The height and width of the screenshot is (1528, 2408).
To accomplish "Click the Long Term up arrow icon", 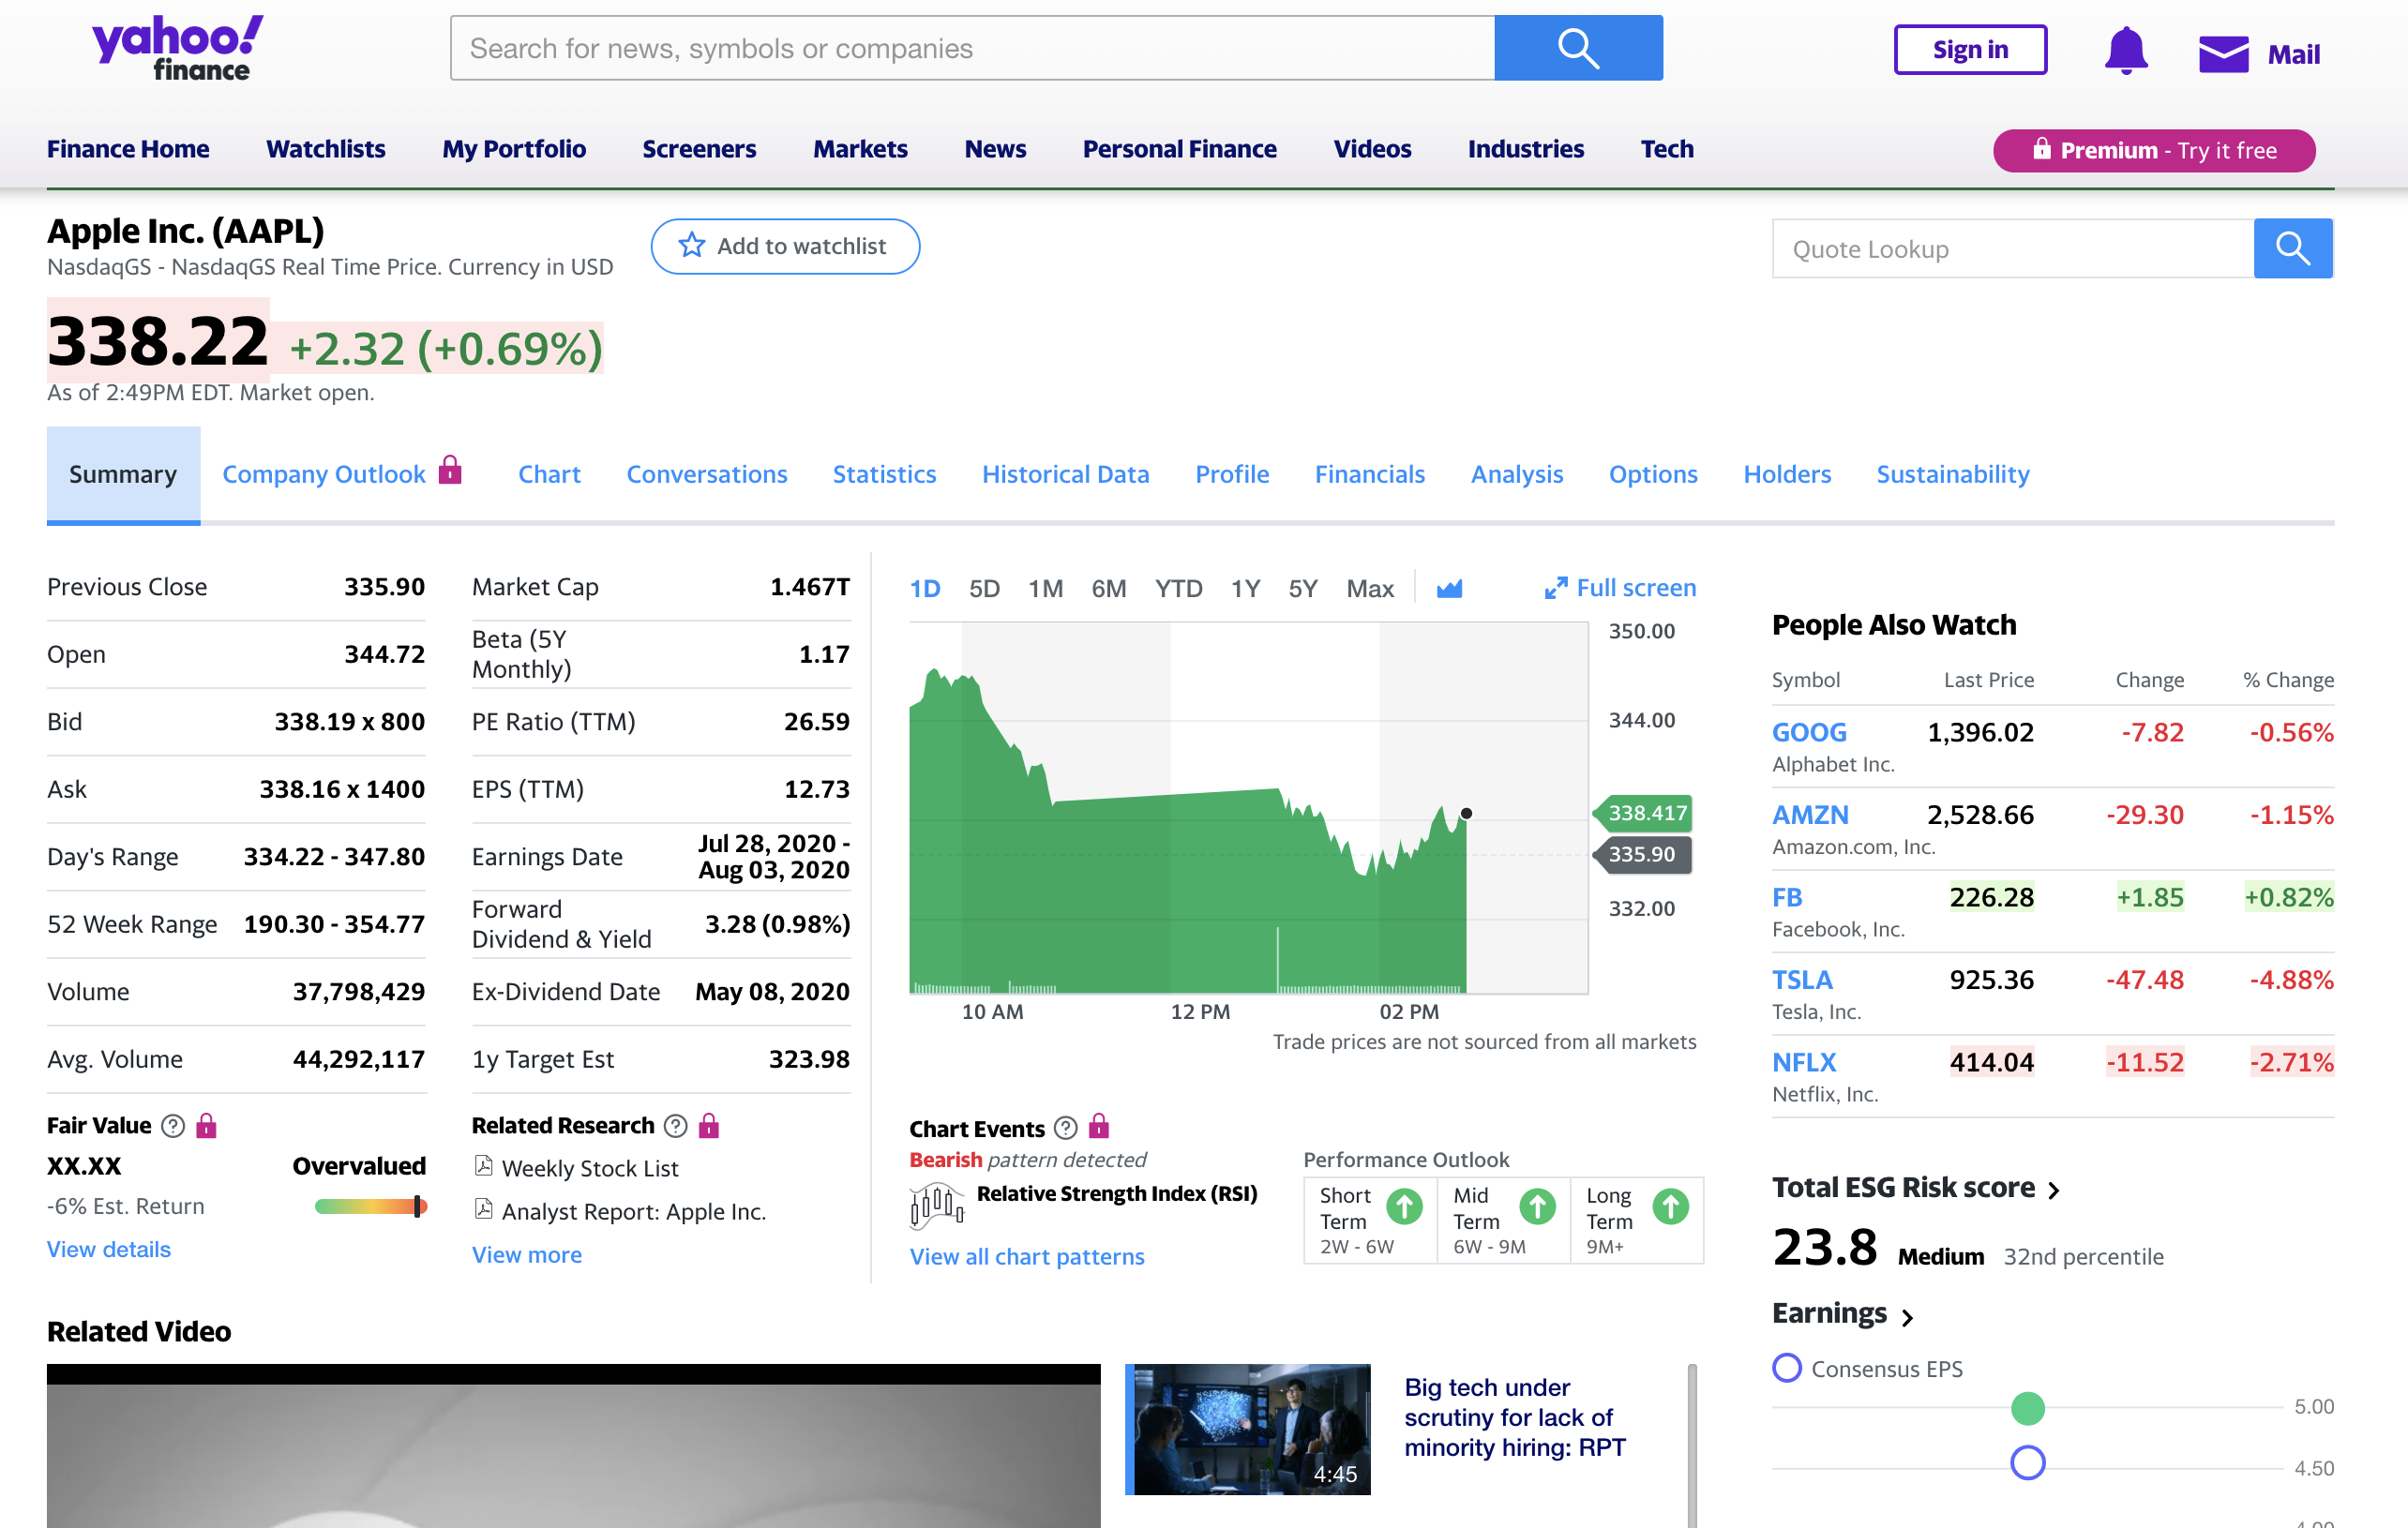I will coord(1670,1207).
